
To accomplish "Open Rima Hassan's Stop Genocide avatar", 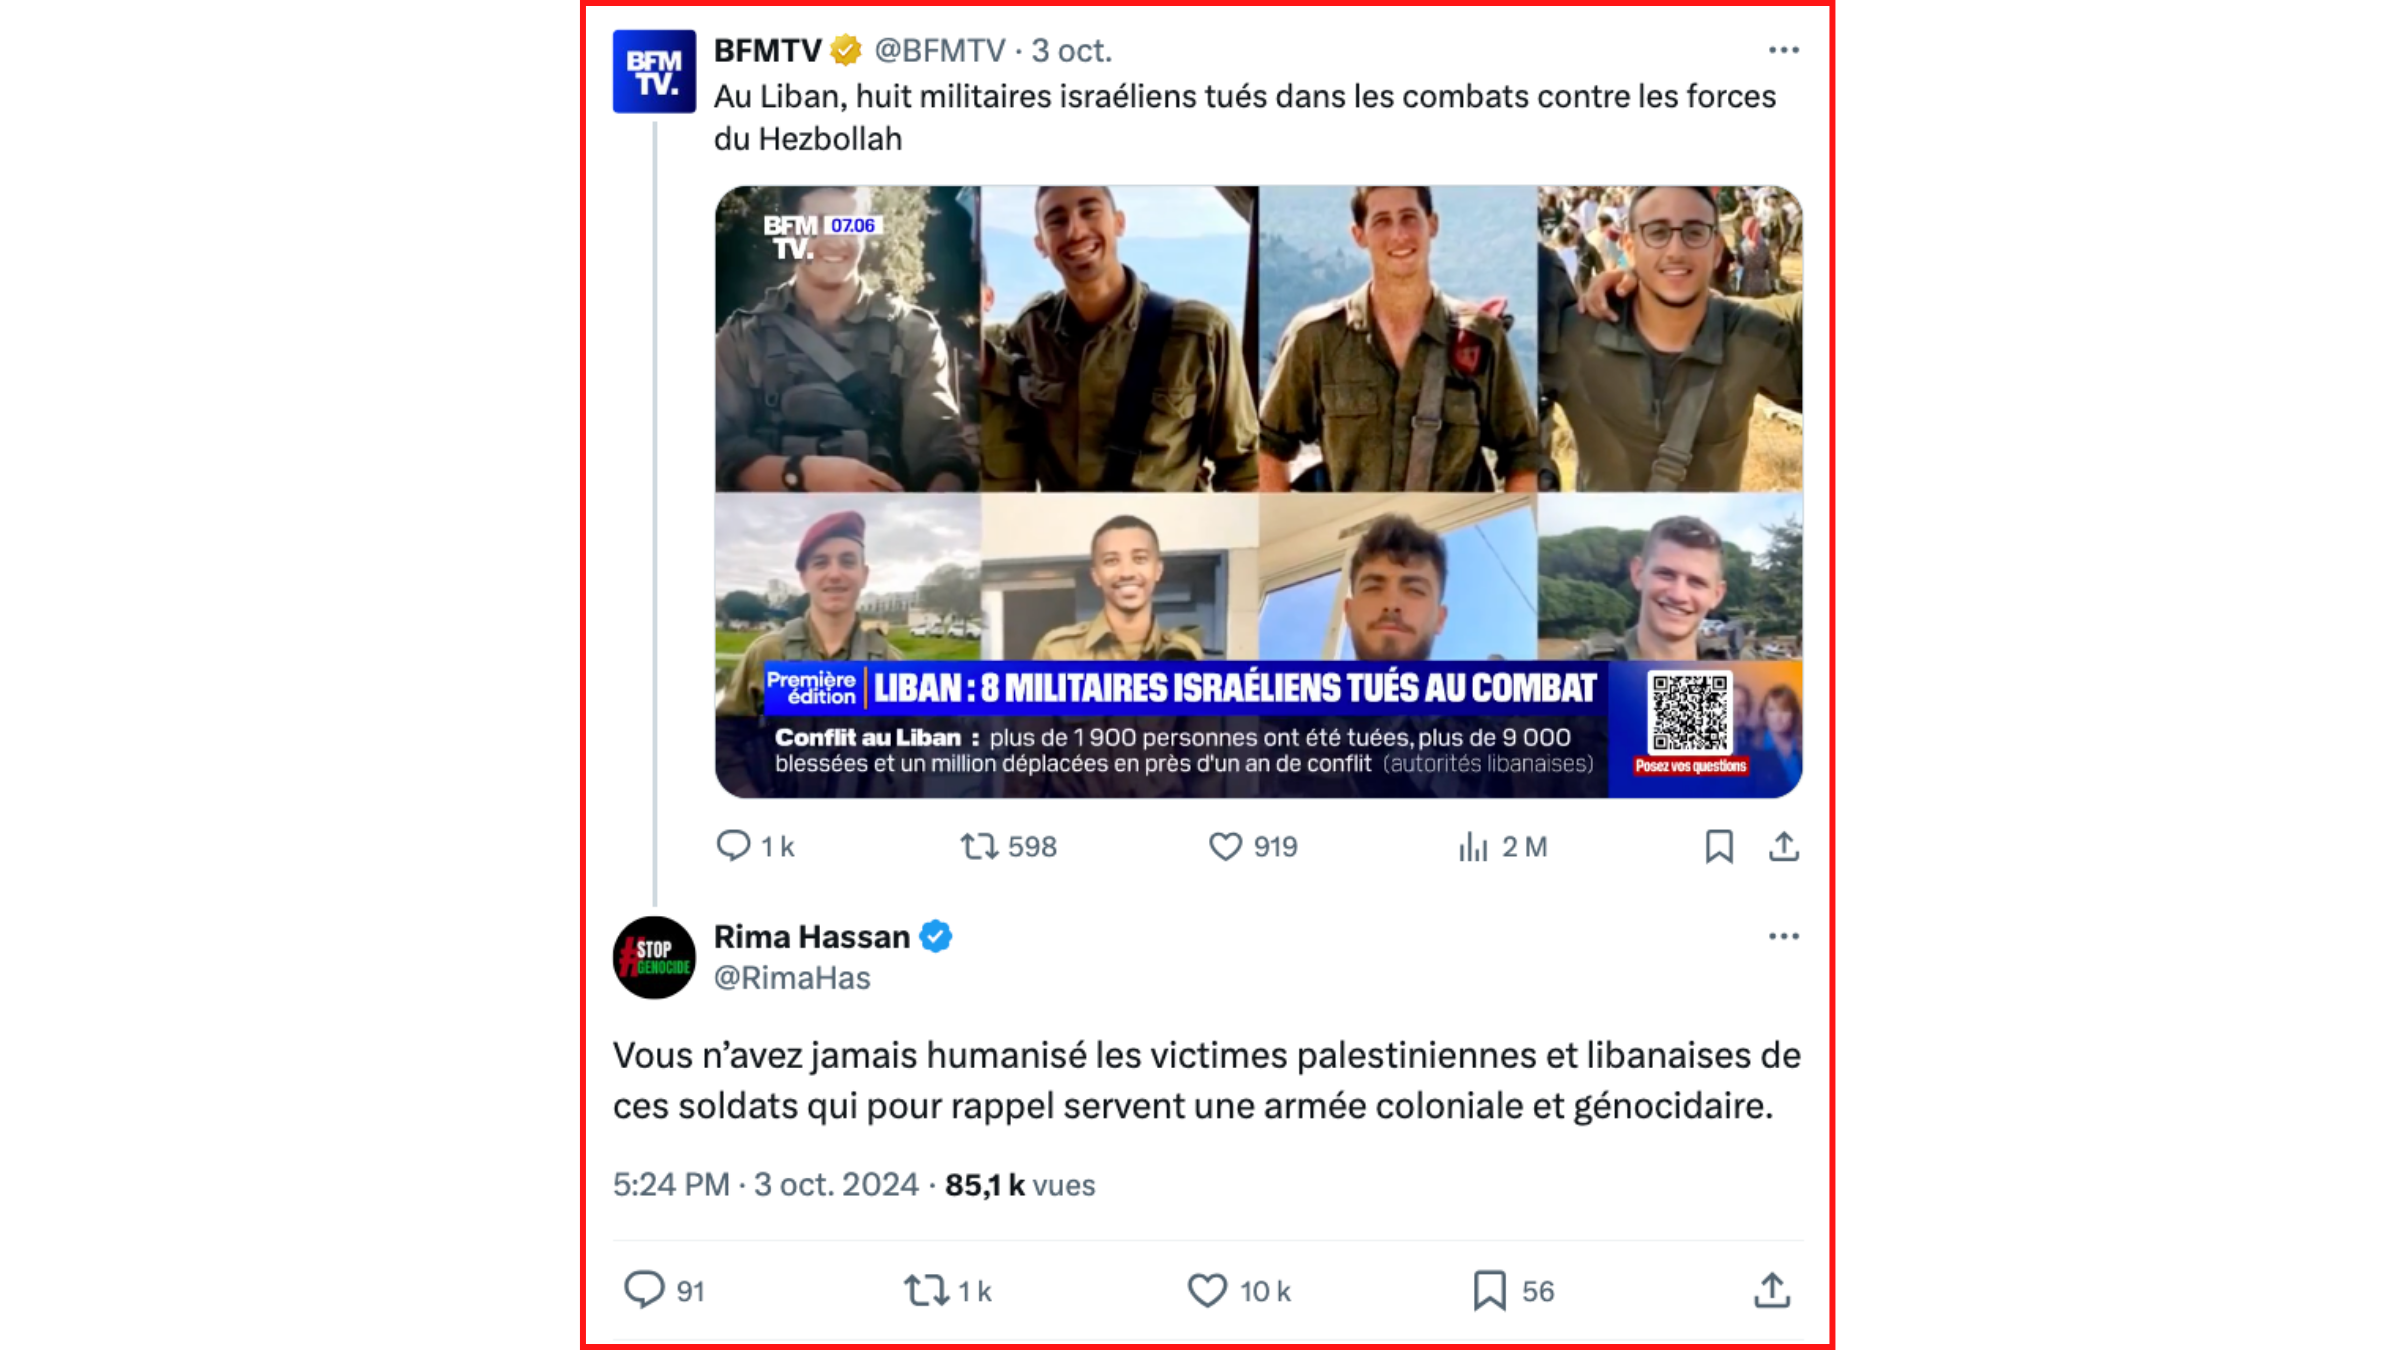I will pyautogui.click(x=654, y=957).
